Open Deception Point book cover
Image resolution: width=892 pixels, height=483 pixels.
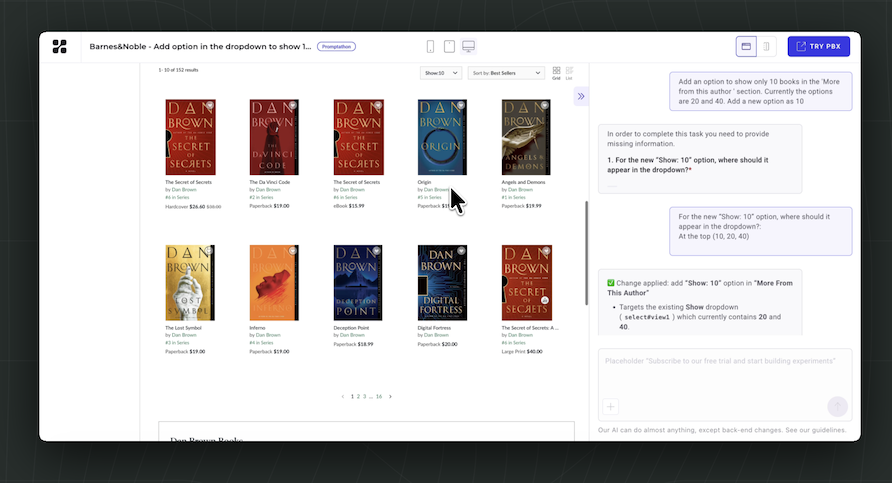pyautogui.click(x=358, y=283)
